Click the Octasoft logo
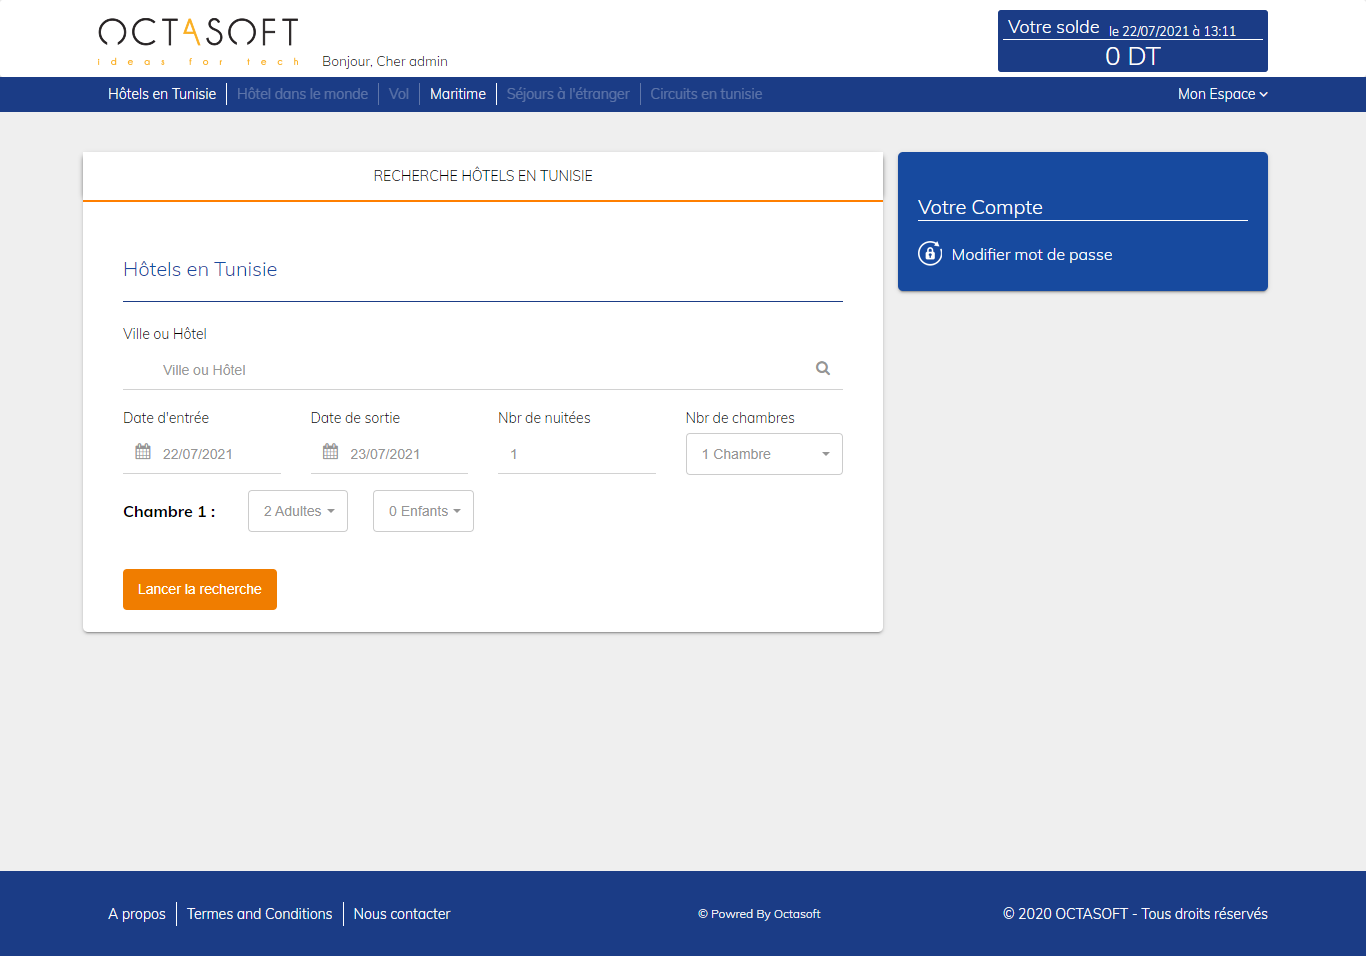This screenshot has width=1366, height=956. pyautogui.click(x=198, y=40)
